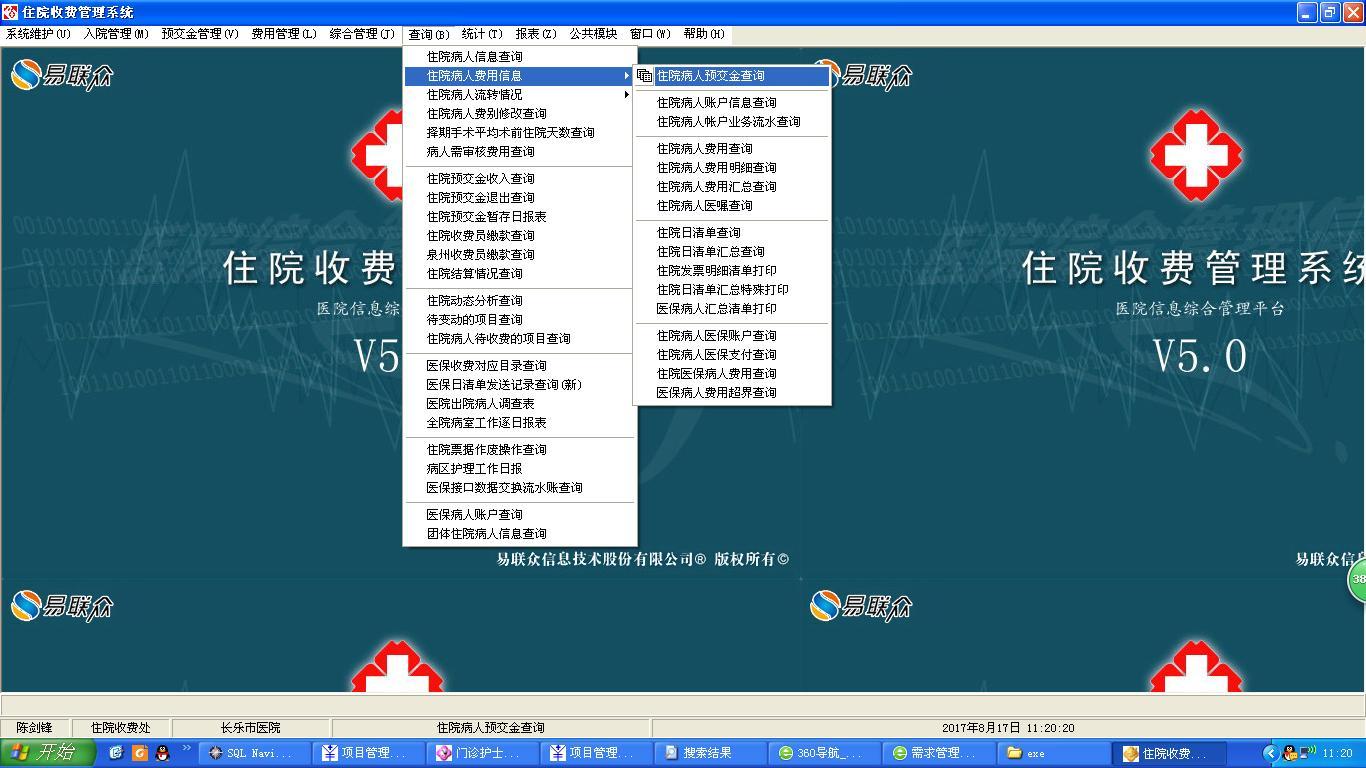The image size is (1366, 768).
Task: Open the 综合管理 menu
Action: tap(362, 34)
